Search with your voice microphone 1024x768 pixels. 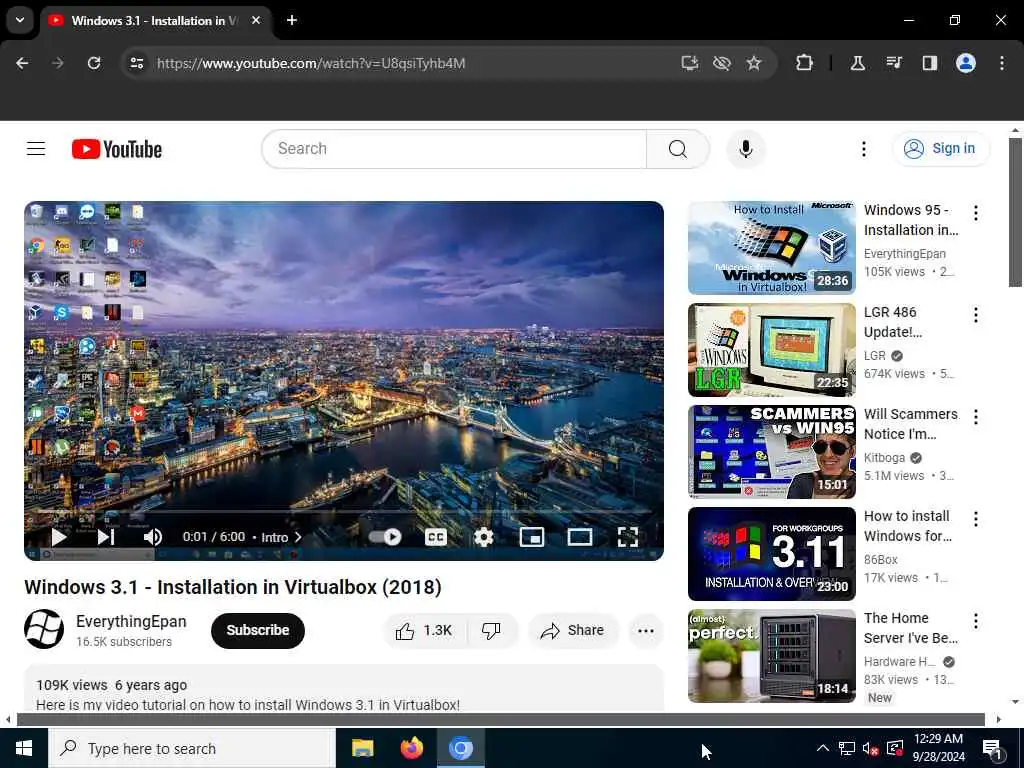point(745,149)
